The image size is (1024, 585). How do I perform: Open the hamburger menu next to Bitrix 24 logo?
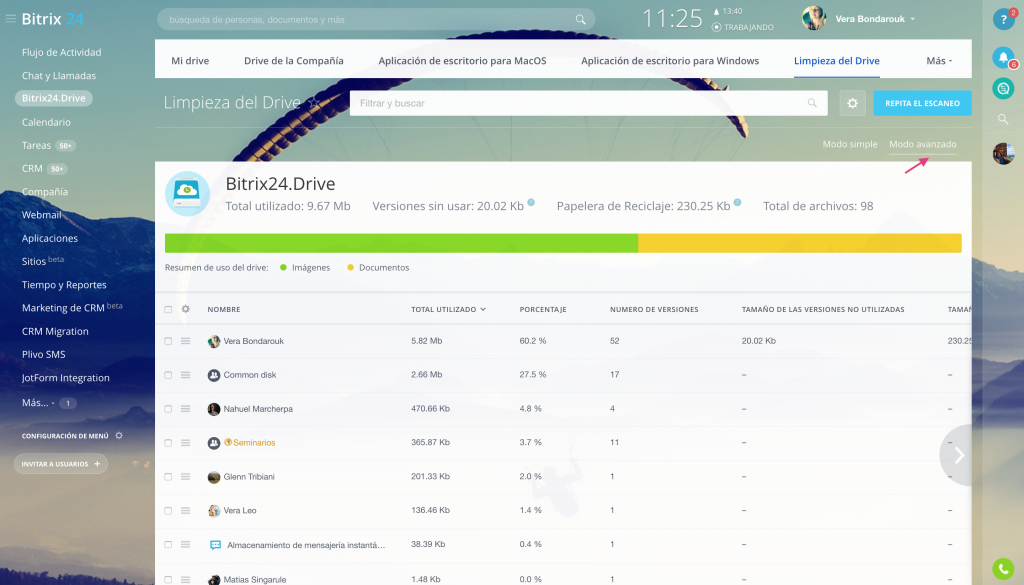10,19
